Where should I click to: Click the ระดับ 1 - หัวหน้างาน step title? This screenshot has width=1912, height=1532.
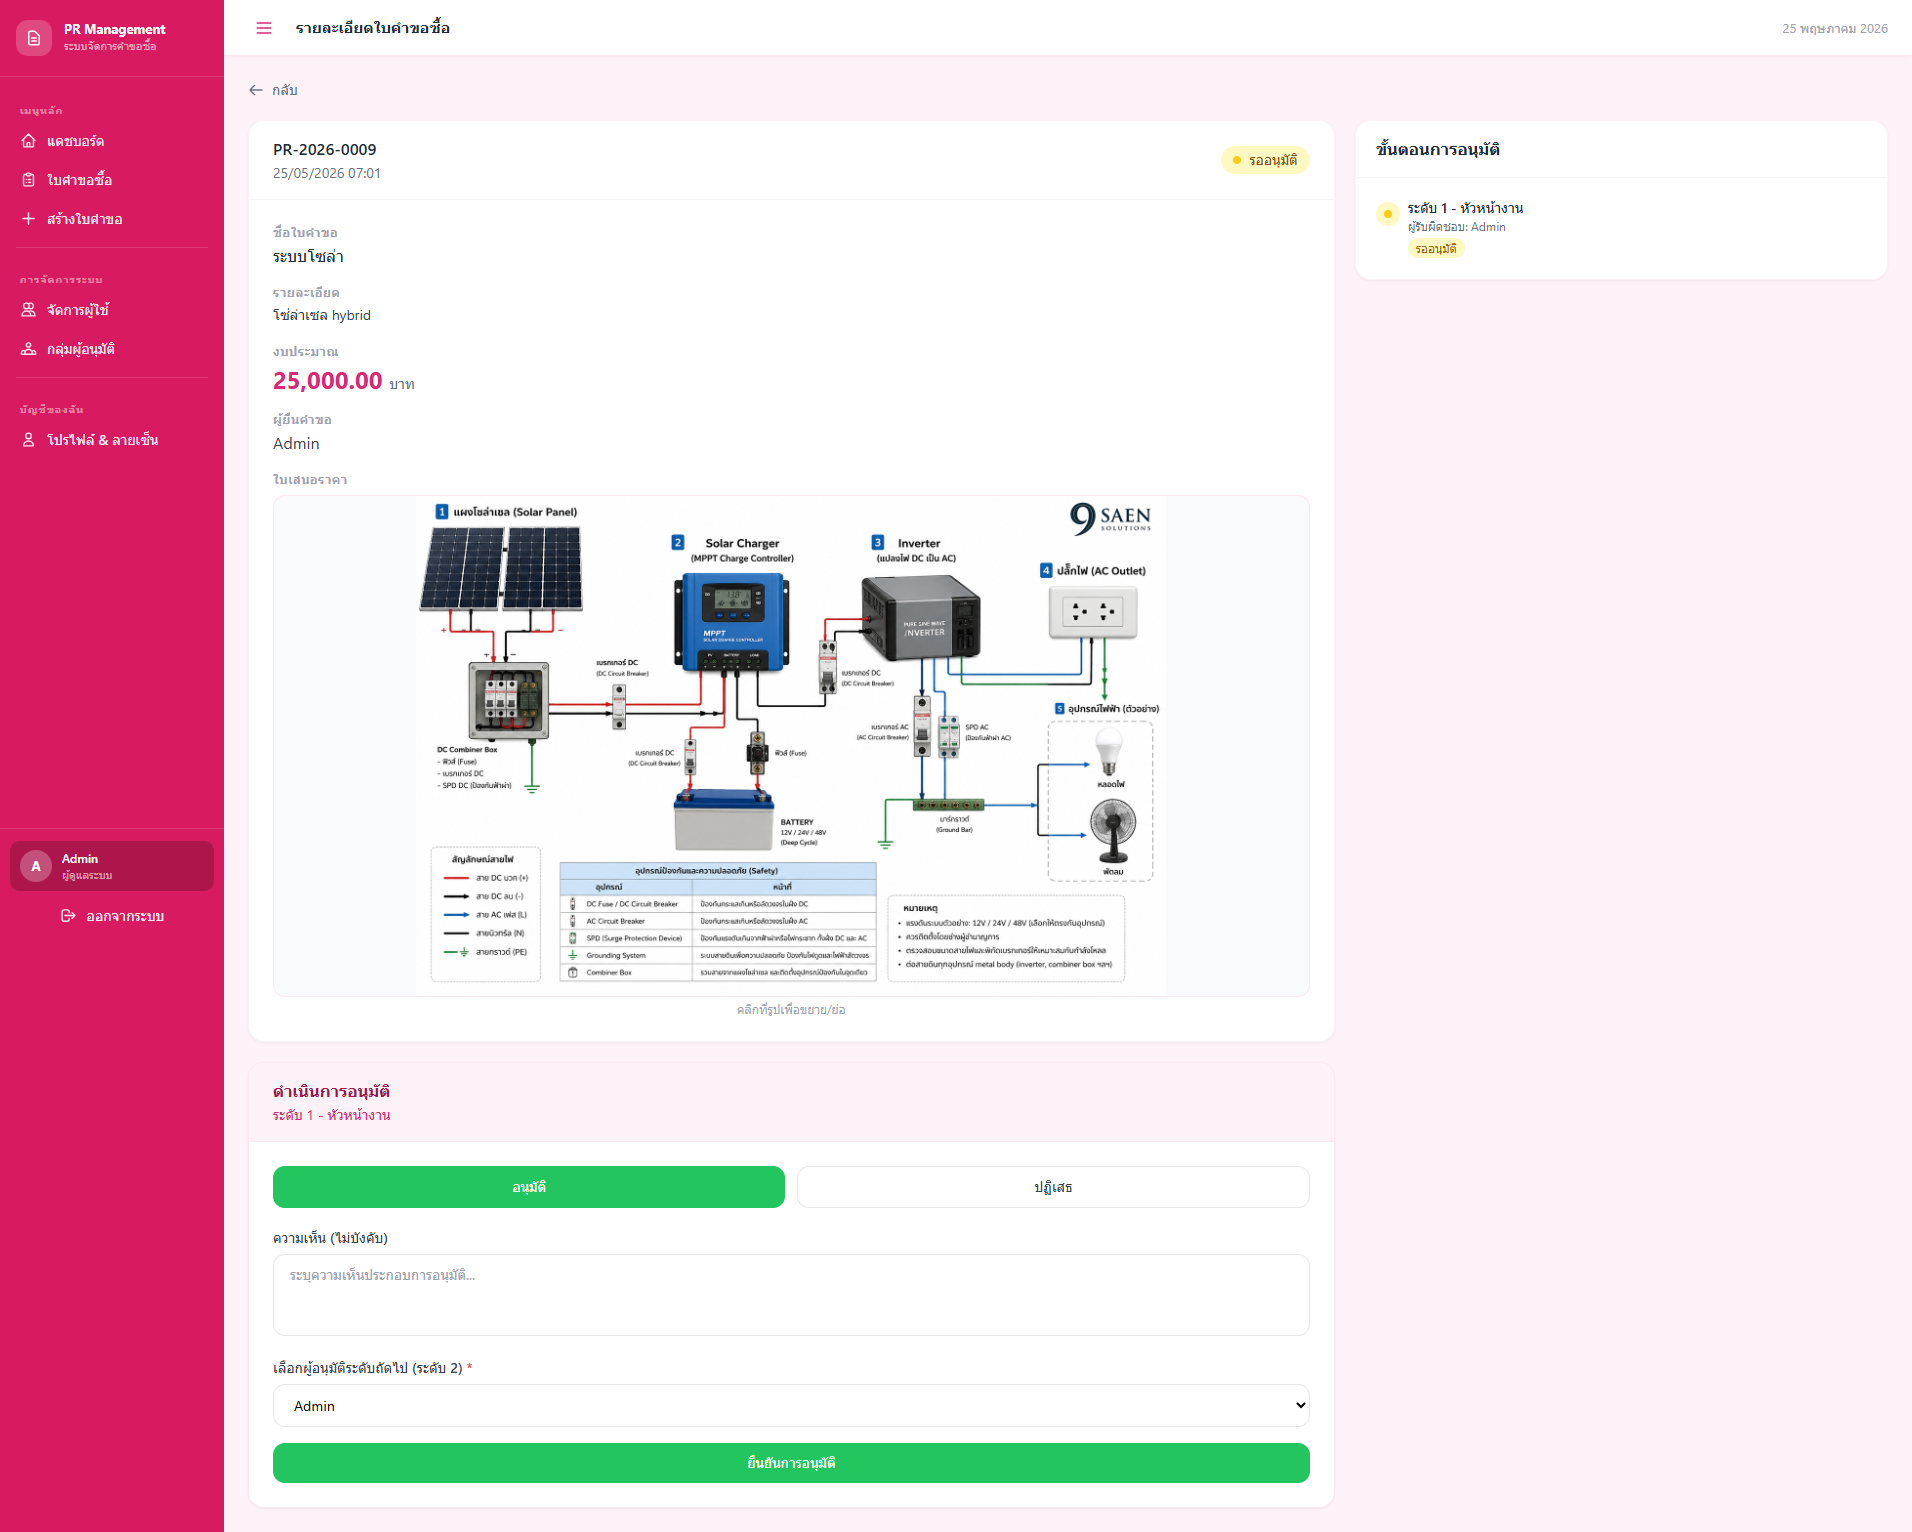pyautogui.click(x=1465, y=208)
